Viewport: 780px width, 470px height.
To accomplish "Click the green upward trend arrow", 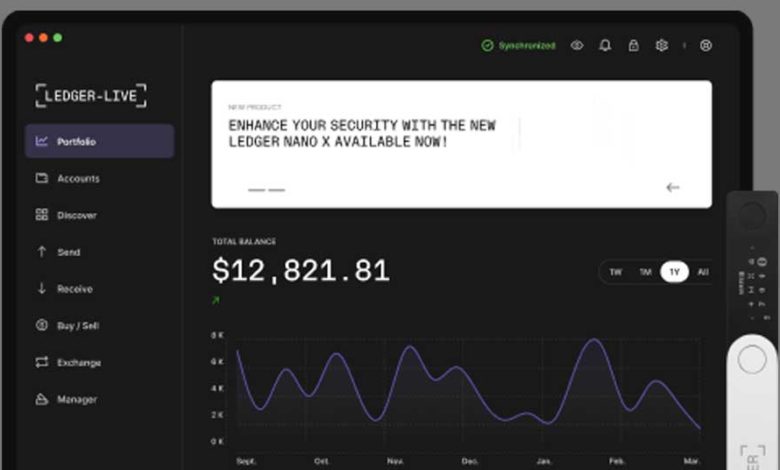I will [x=215, y=300].
